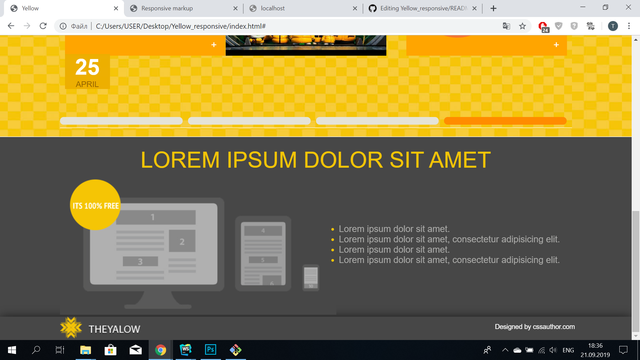
Task: Bookmark this page with the star icon
Action: (x=522, y=26)
